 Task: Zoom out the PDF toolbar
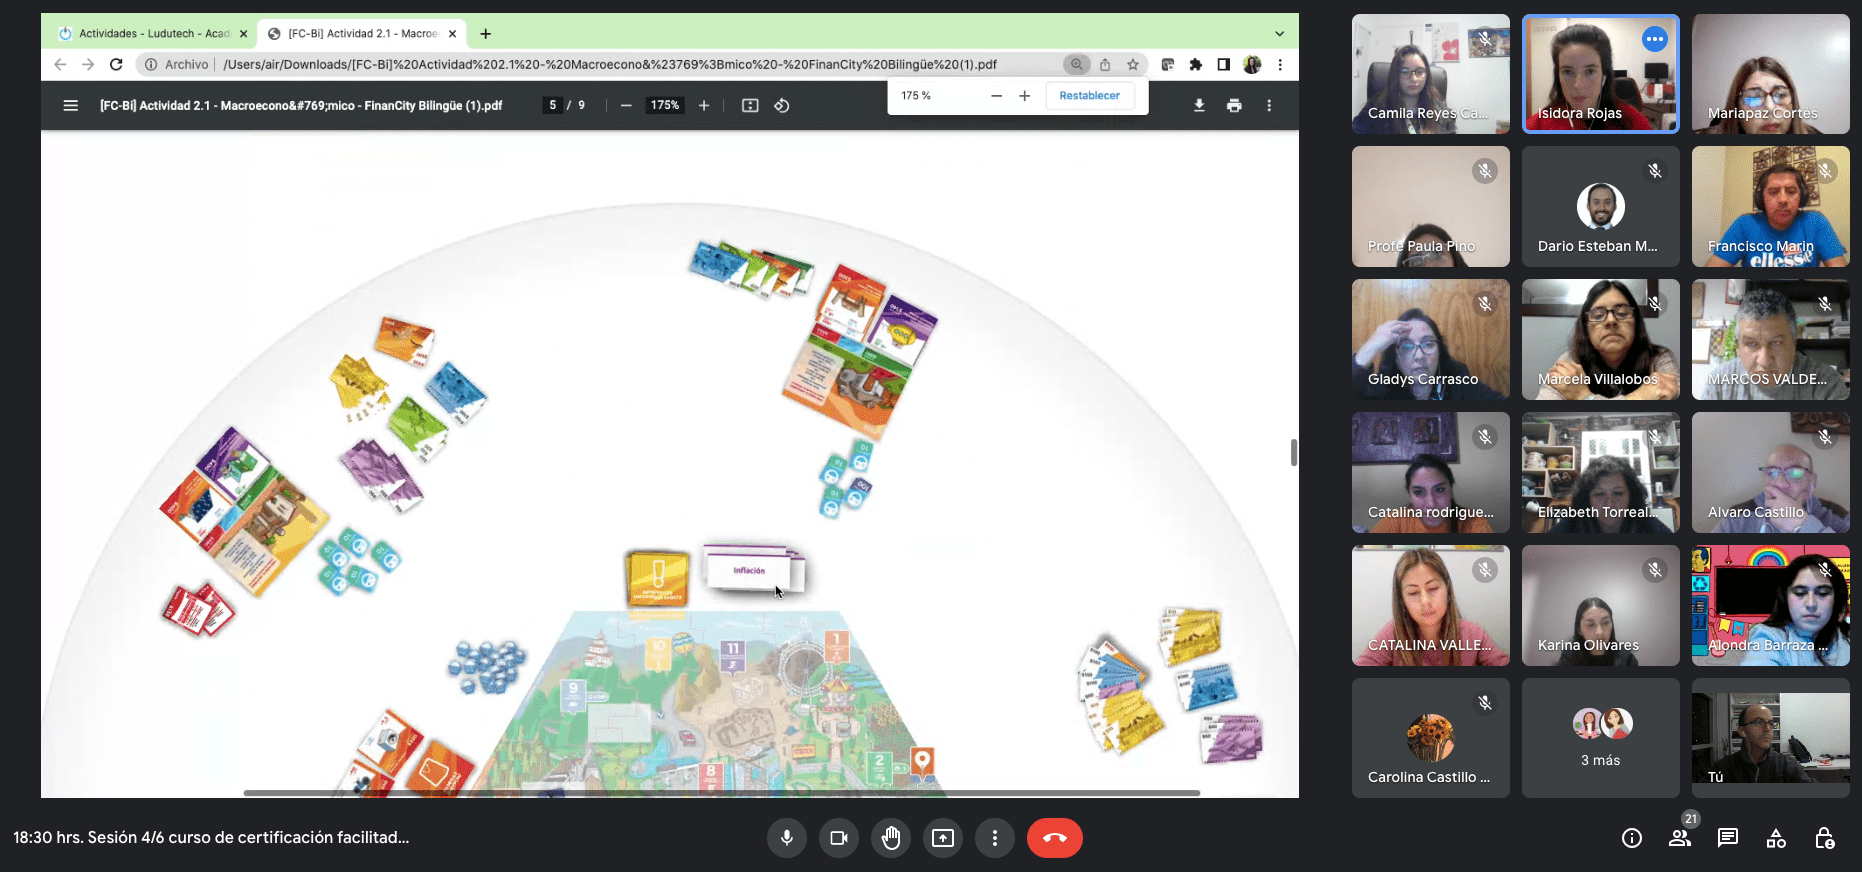tap(626, 105)
